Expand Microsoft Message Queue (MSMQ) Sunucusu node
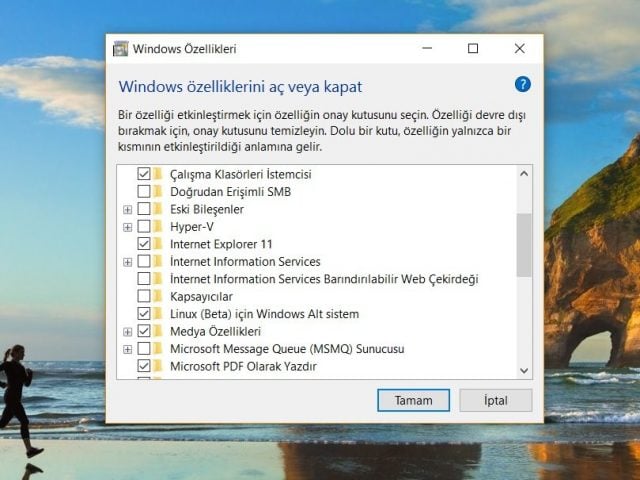 [127, 349]
